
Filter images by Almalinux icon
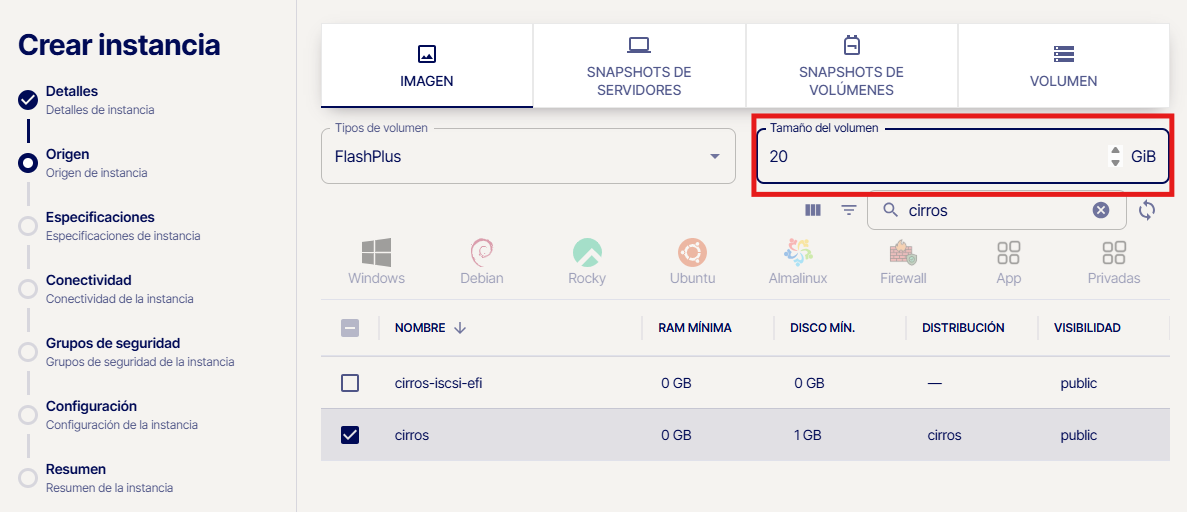point(797,262)
